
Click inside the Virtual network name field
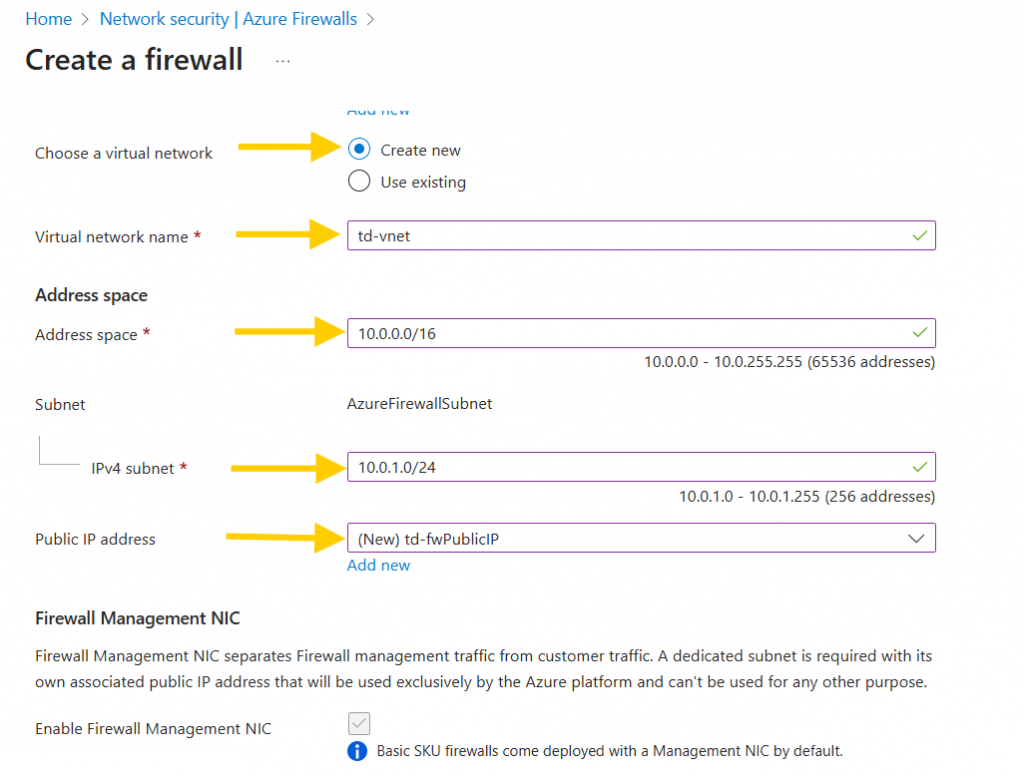pos(600,235)
